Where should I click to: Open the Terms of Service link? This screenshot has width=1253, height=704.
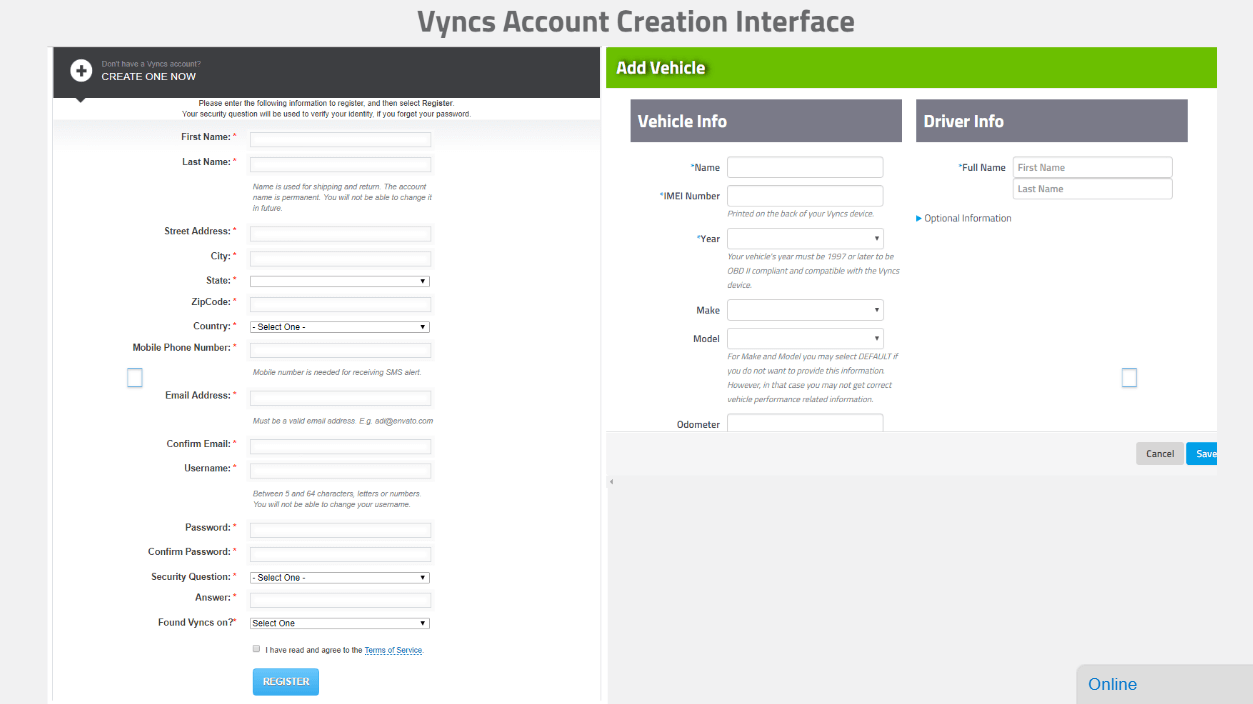[x=393, y=650]
